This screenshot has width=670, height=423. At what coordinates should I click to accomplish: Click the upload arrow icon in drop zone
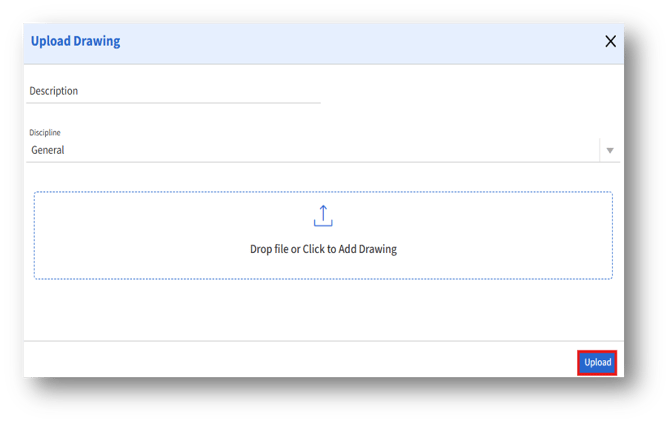point(323,215)
